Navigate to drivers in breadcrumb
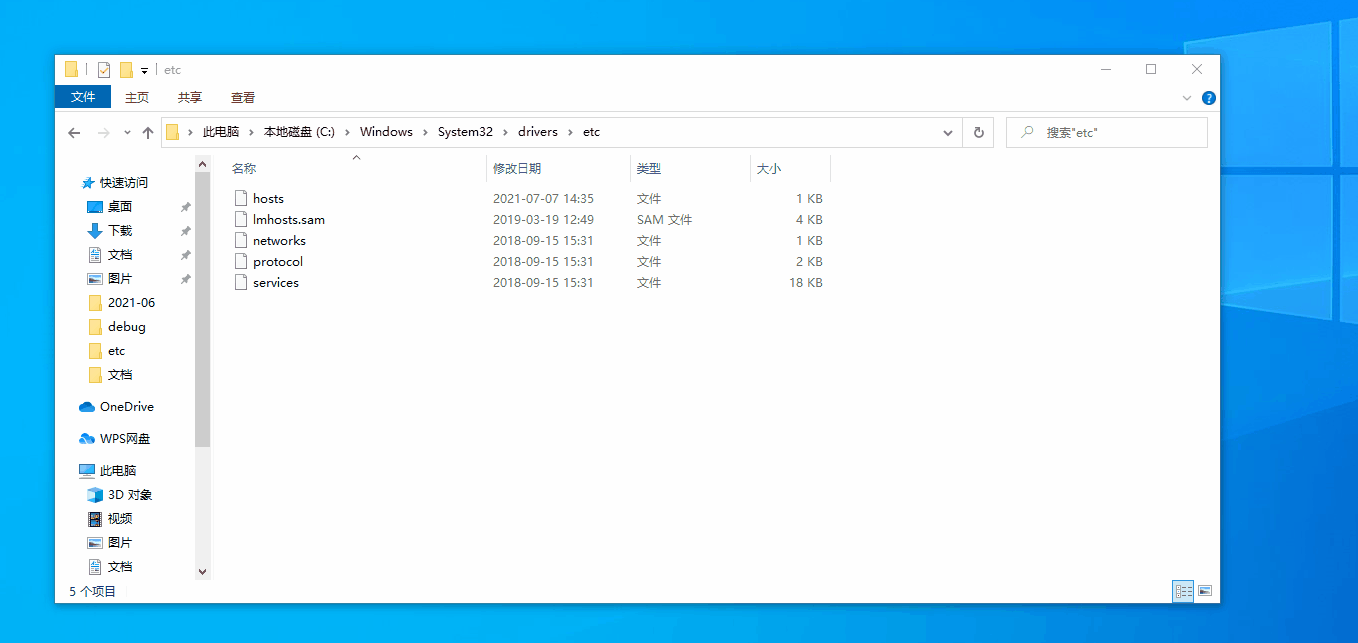This screenshot has width=1358, height=643. [x=538, y=132]
